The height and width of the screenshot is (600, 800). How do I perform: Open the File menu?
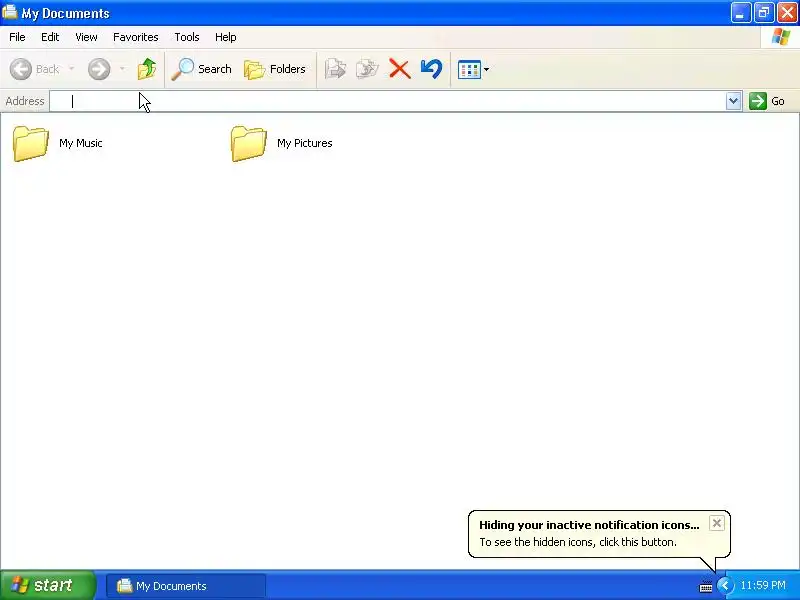pos(17,37)
